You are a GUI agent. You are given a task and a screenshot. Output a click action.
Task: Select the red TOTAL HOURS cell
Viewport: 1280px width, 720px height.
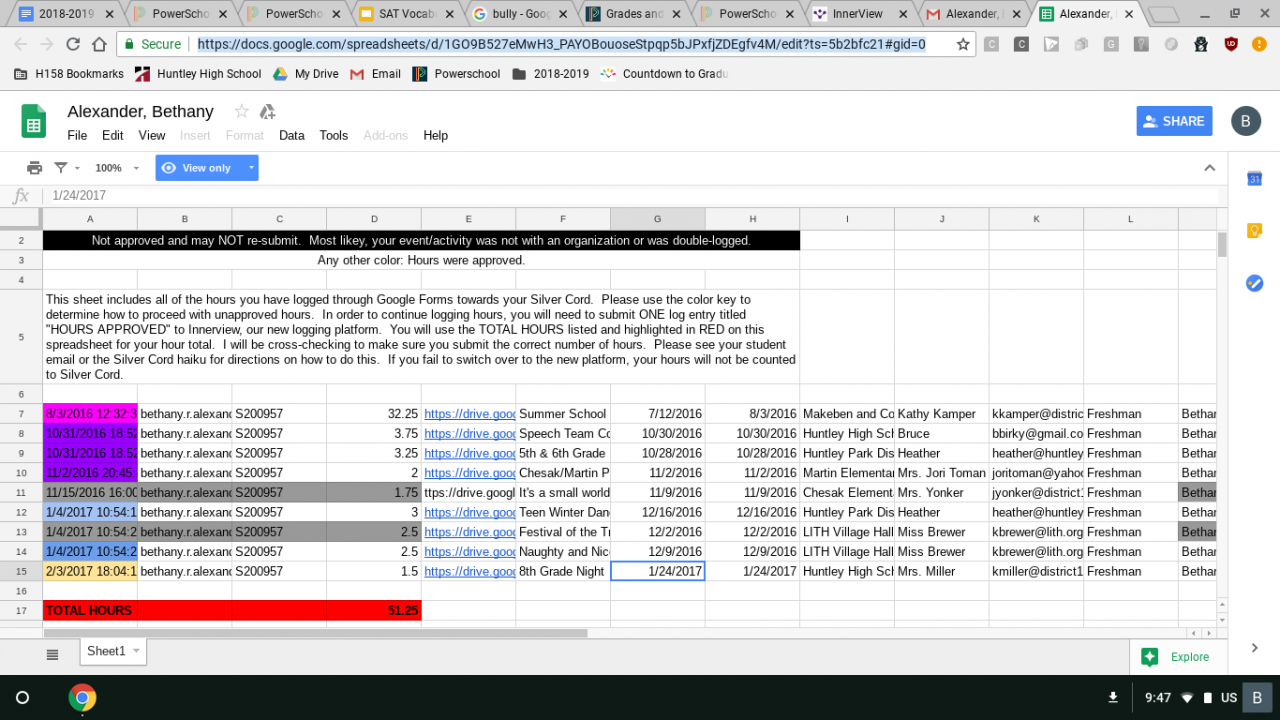coord(89,611)
